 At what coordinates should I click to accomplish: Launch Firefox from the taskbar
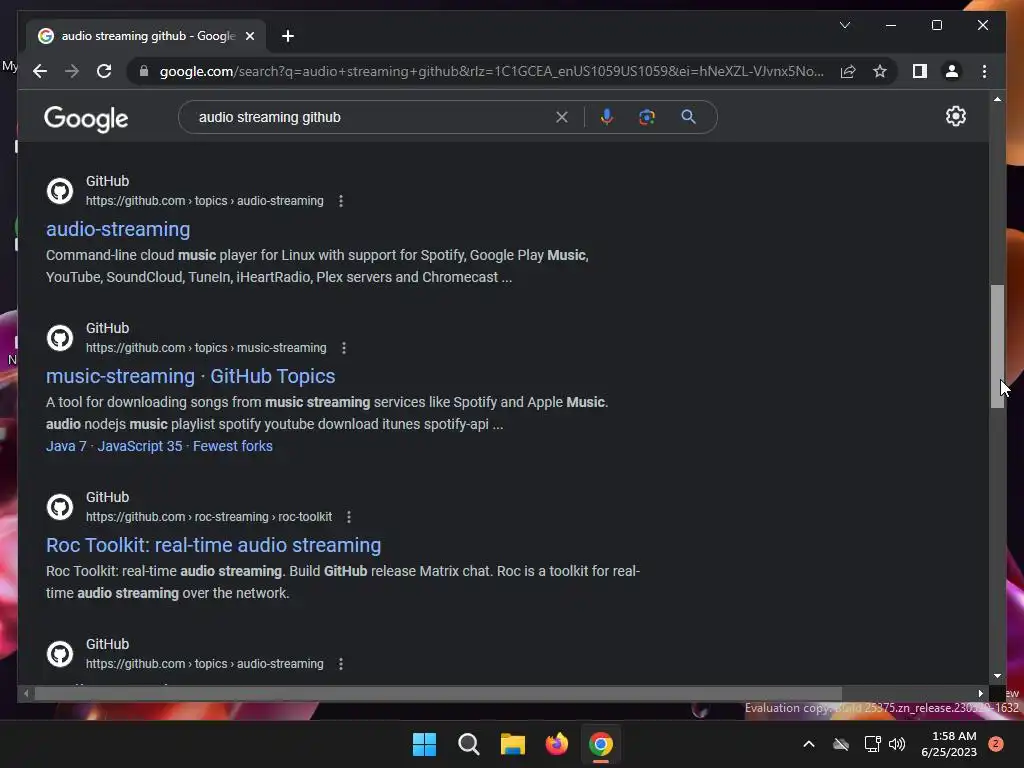[556, 744]
